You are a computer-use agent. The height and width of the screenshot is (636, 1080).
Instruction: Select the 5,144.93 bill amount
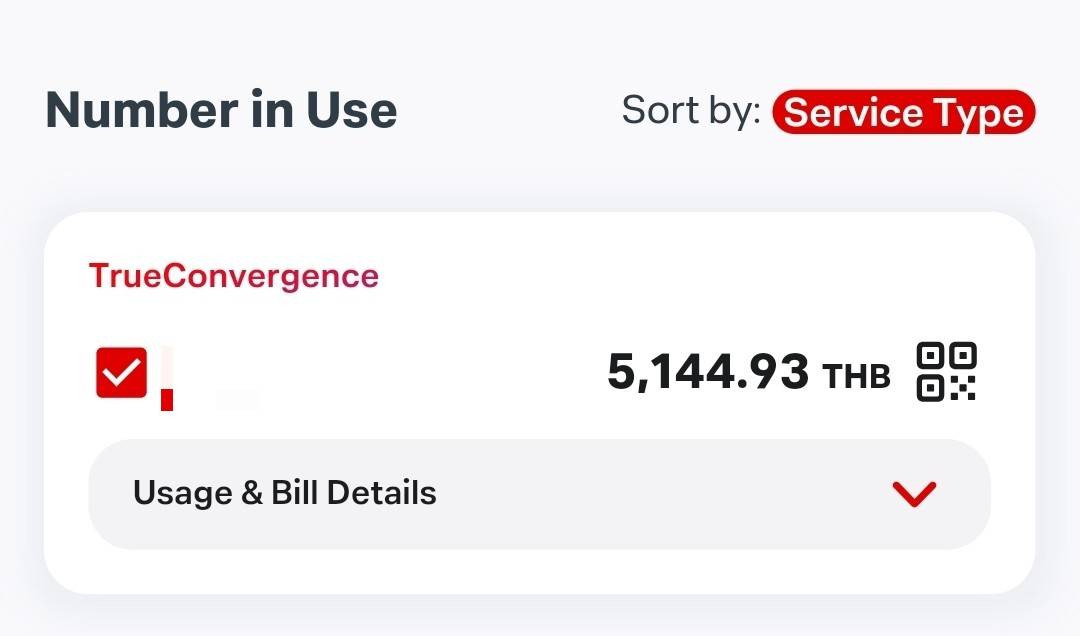(x=708, y=373)
